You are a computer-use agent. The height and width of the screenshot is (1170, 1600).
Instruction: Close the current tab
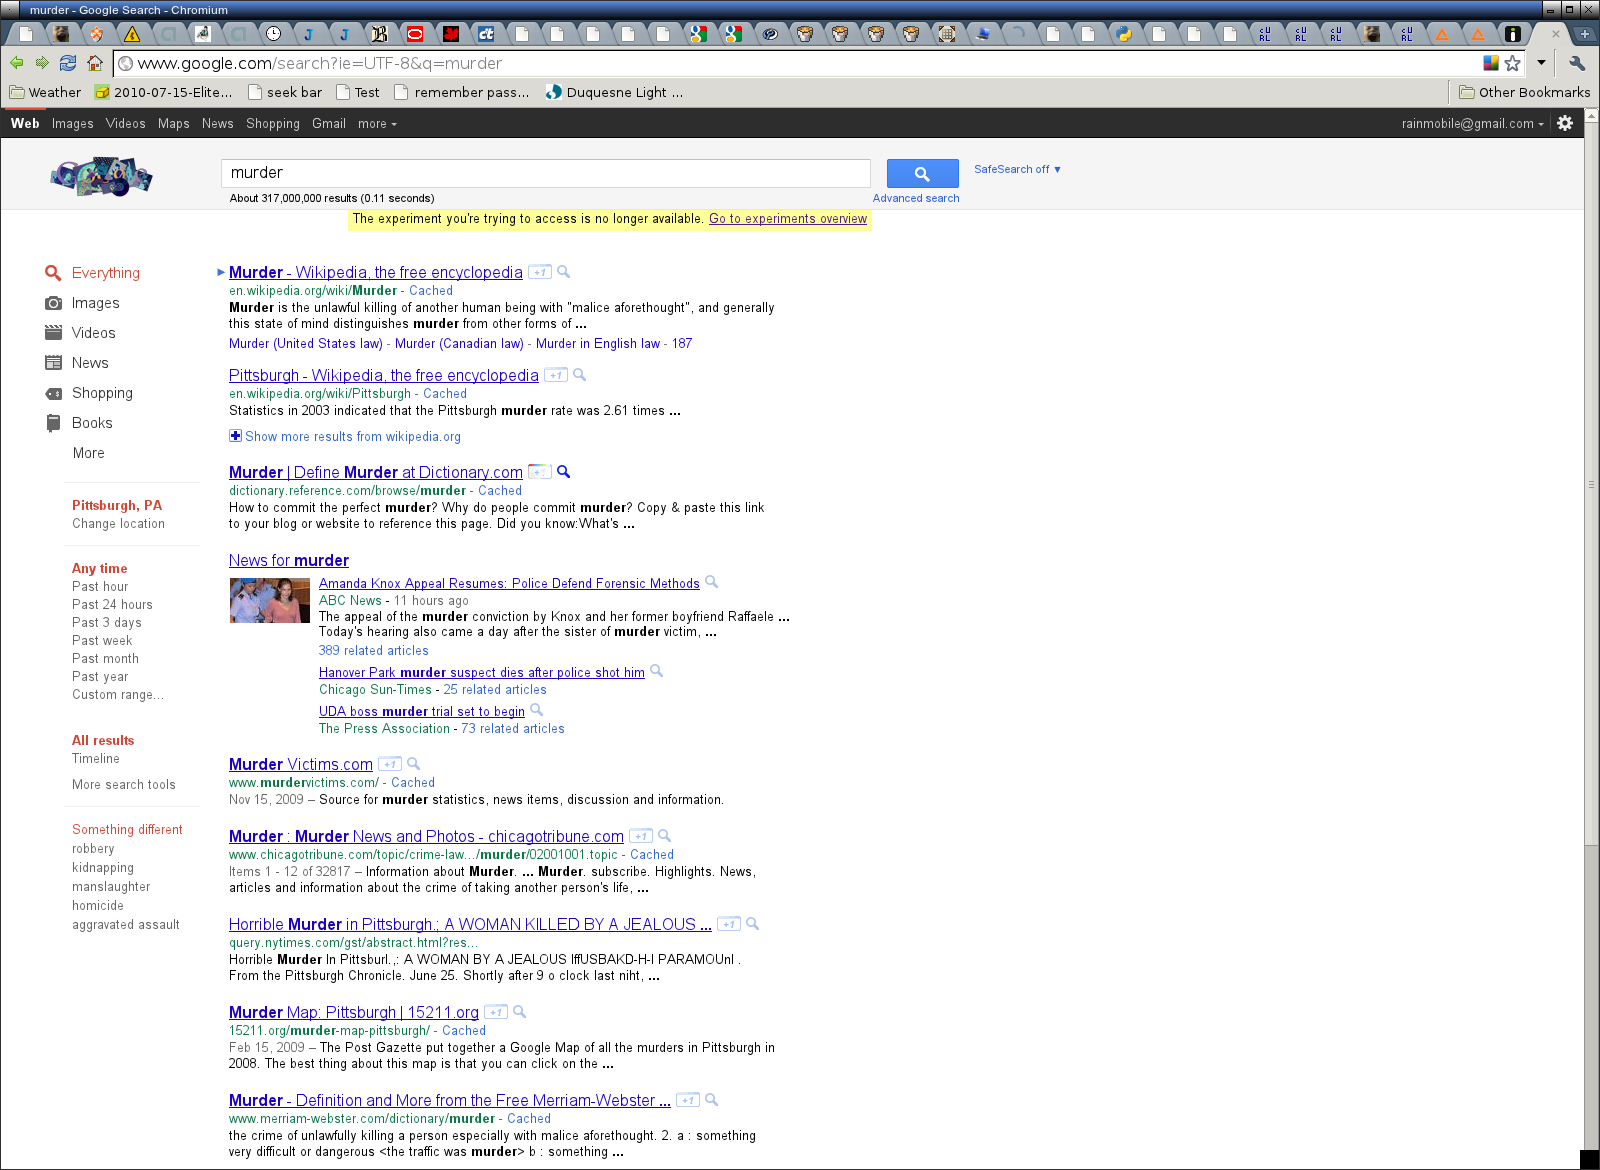point(1555,34)
